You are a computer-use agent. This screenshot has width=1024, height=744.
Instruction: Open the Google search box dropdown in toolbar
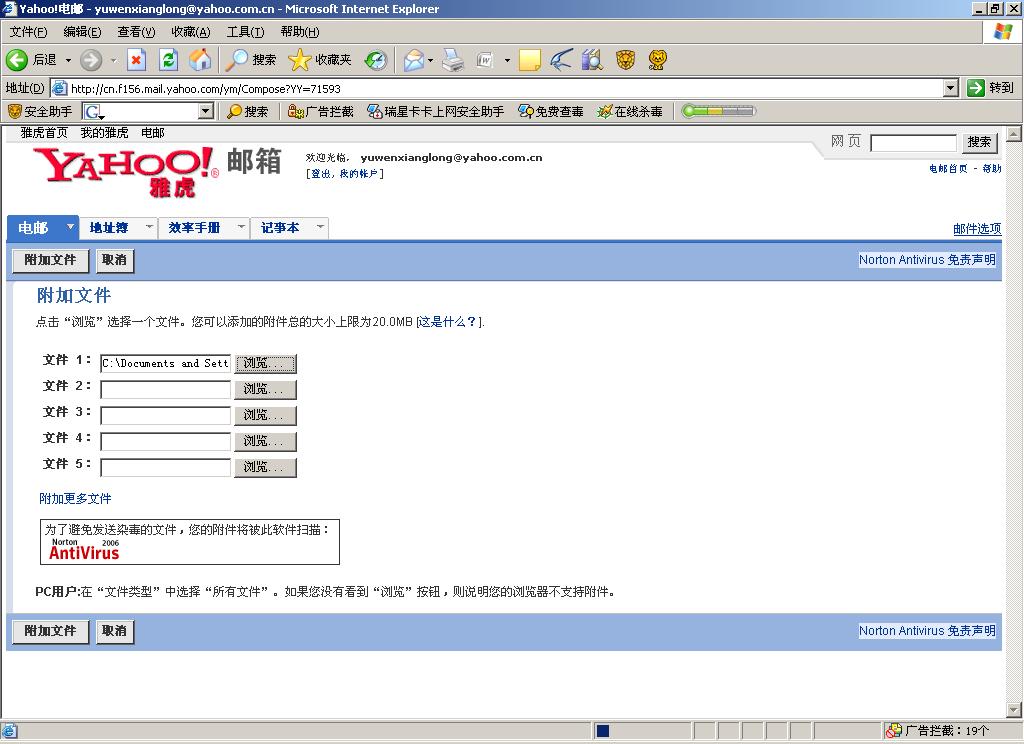[206, 112]
